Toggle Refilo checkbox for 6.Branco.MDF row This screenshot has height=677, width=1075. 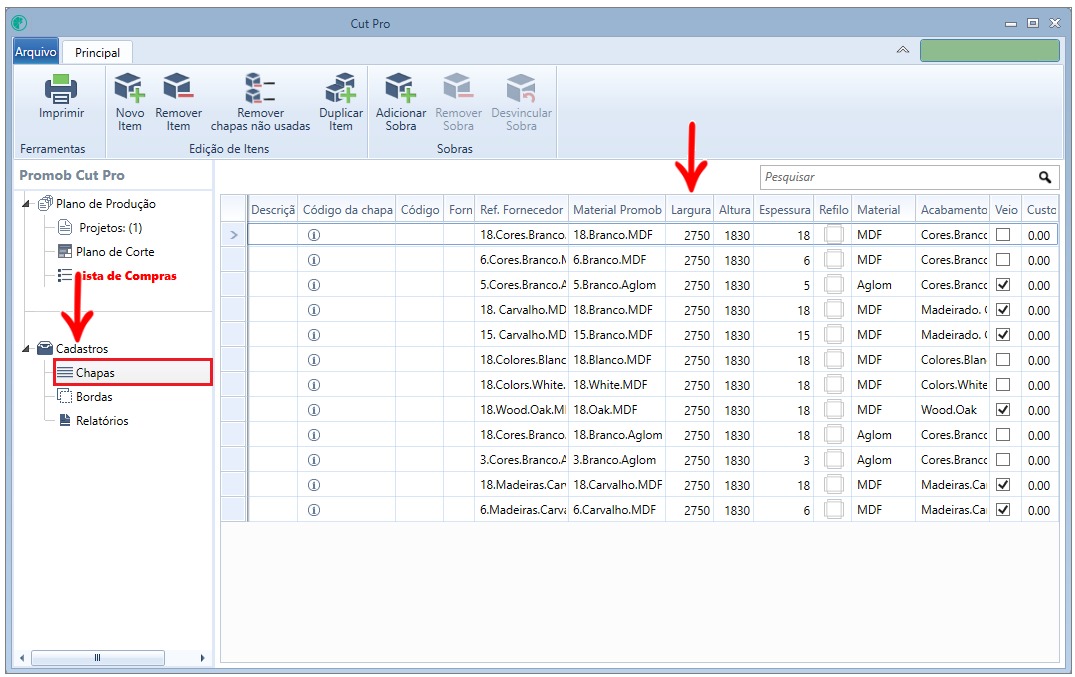tap(834, 260)
